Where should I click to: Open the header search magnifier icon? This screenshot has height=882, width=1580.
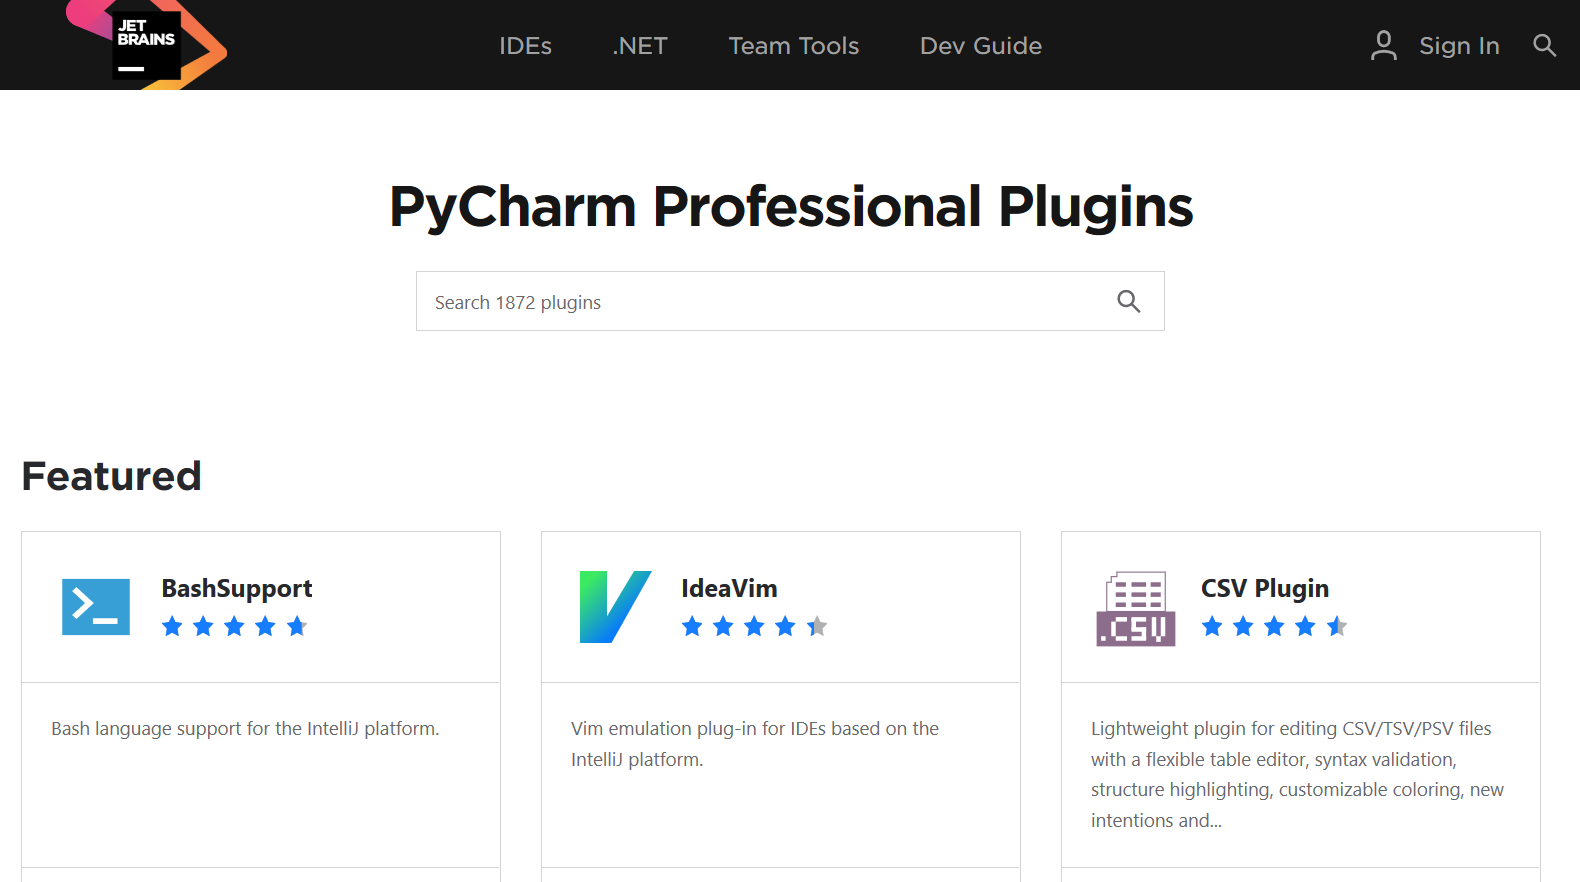coord(1544,45)
